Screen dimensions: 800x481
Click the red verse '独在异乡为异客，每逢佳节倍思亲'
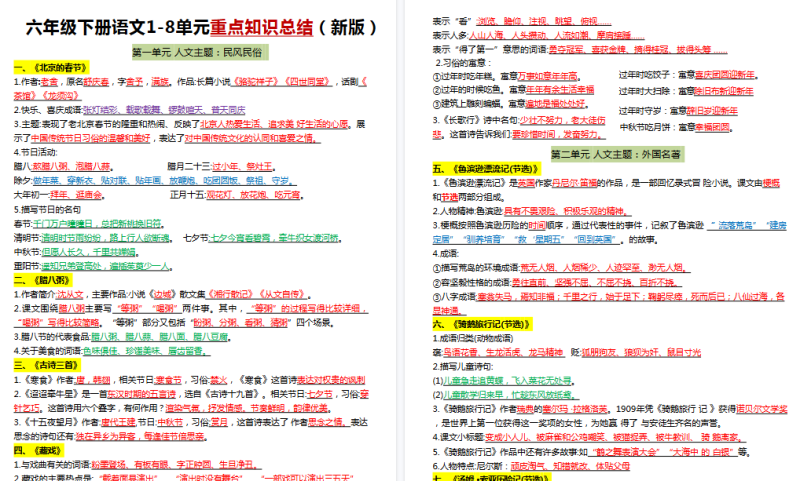tap(140, 437)
